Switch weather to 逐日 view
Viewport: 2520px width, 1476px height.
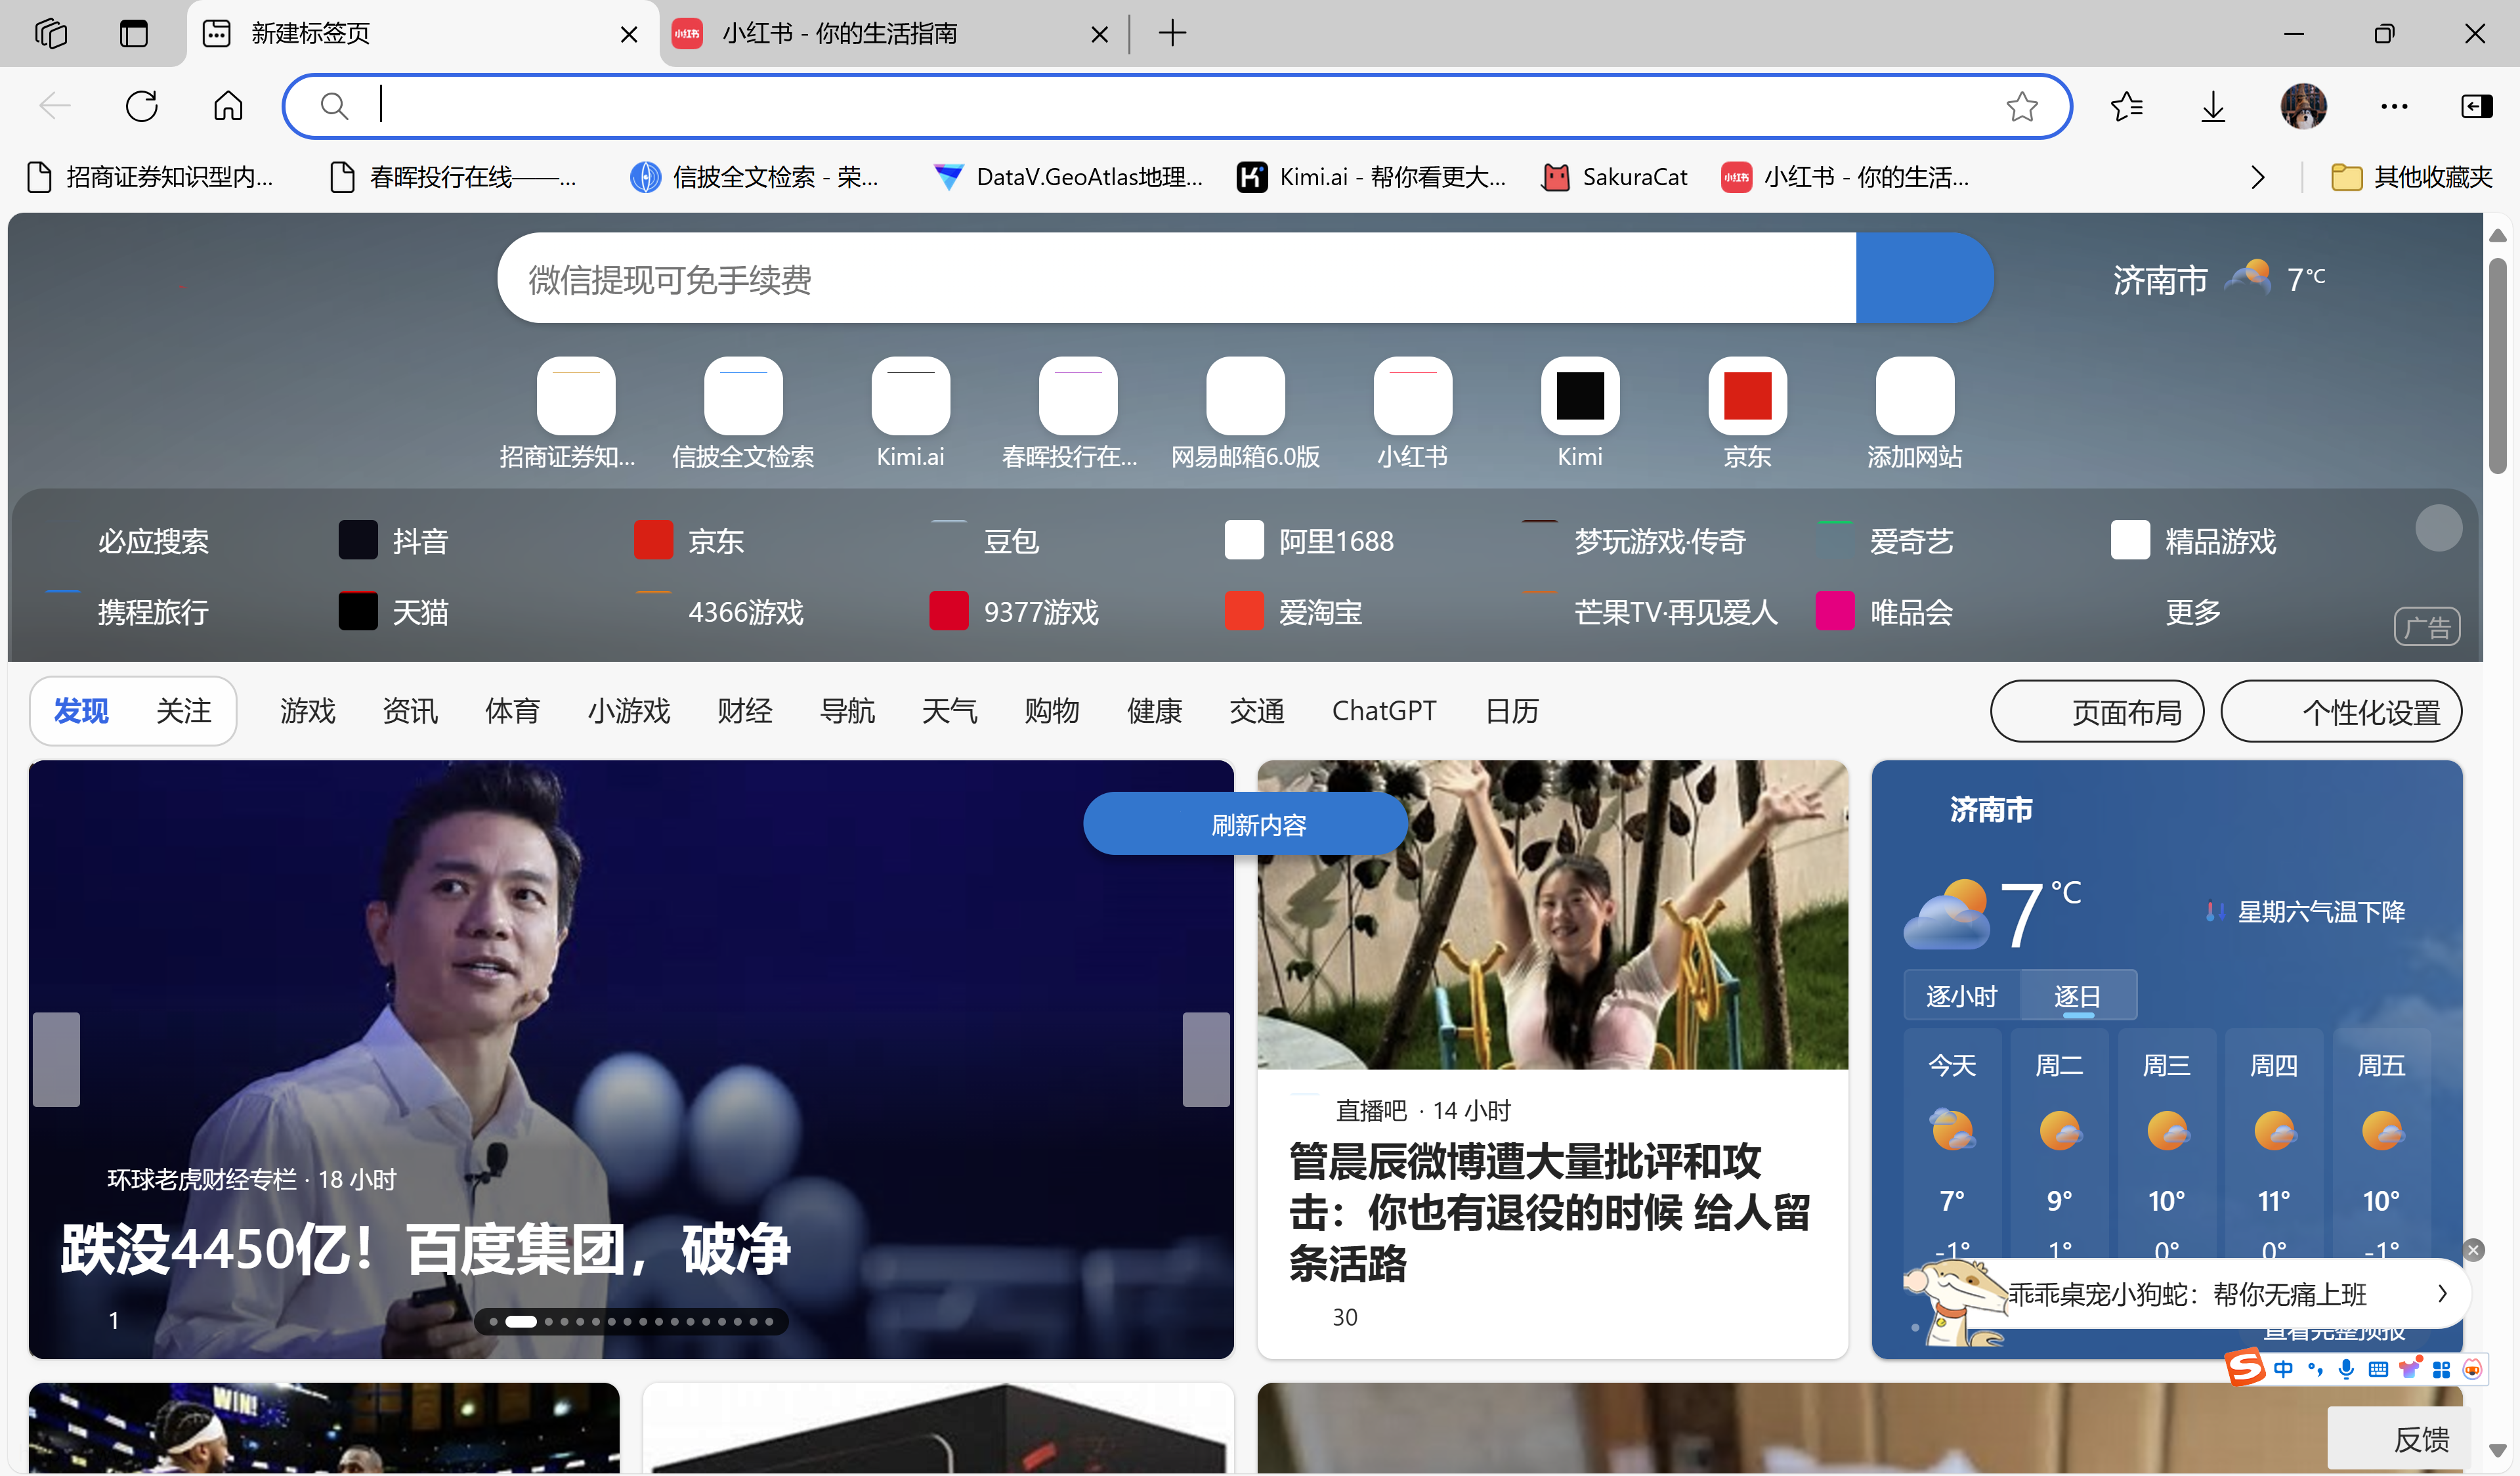click(x=2077, y=996)
